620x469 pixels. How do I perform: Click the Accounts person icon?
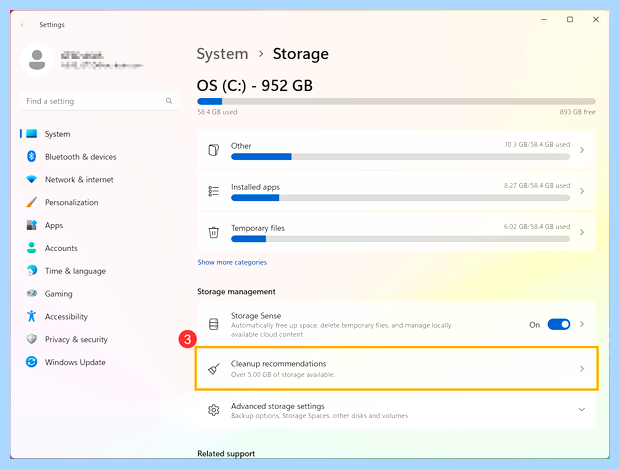[32, 248]
